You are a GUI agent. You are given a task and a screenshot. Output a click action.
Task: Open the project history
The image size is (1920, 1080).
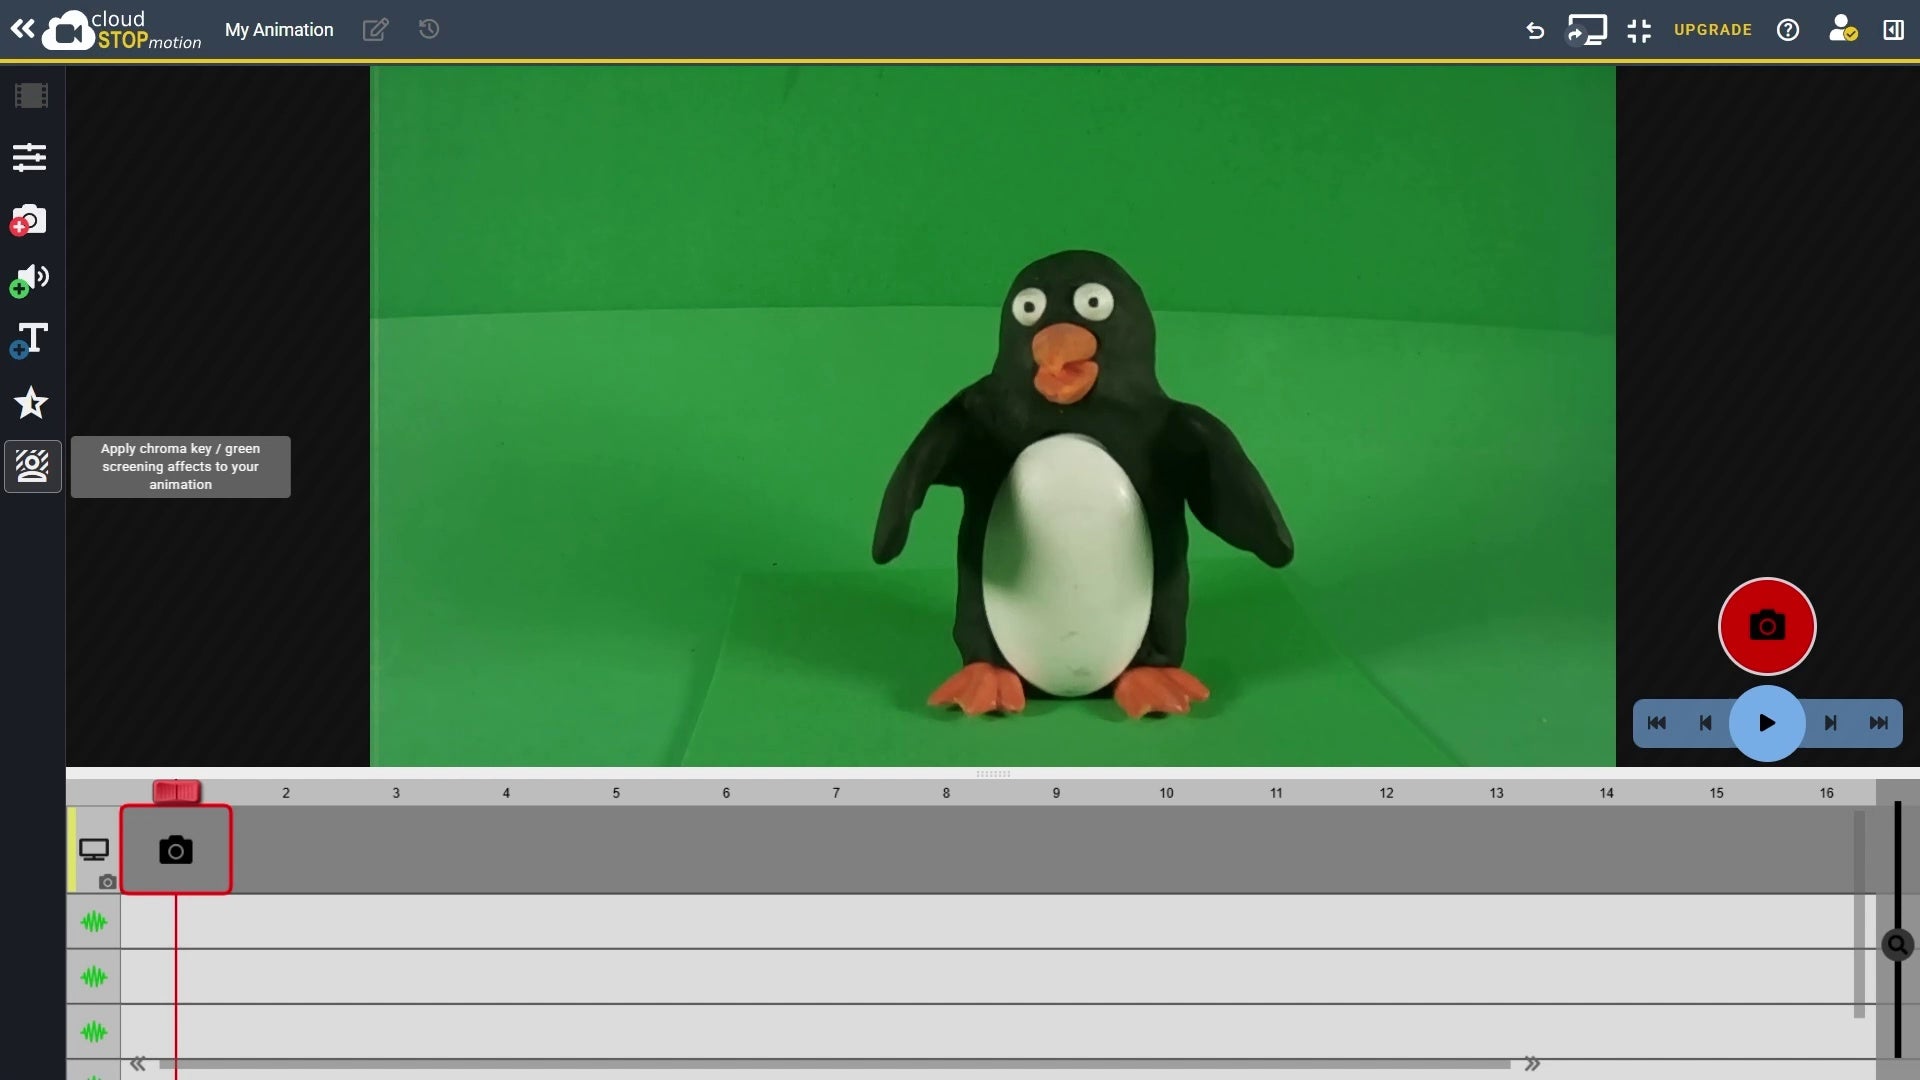[x=429, y=30]
